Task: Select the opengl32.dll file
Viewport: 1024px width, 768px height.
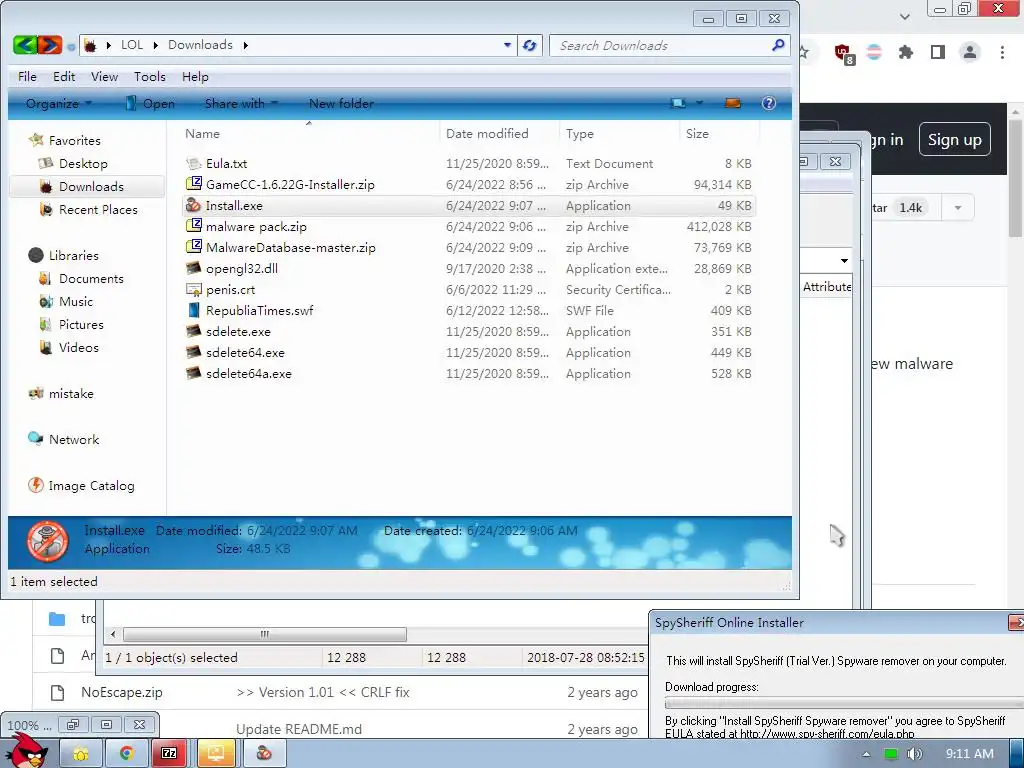Action: pyautogui.click(x=242, y=268)
